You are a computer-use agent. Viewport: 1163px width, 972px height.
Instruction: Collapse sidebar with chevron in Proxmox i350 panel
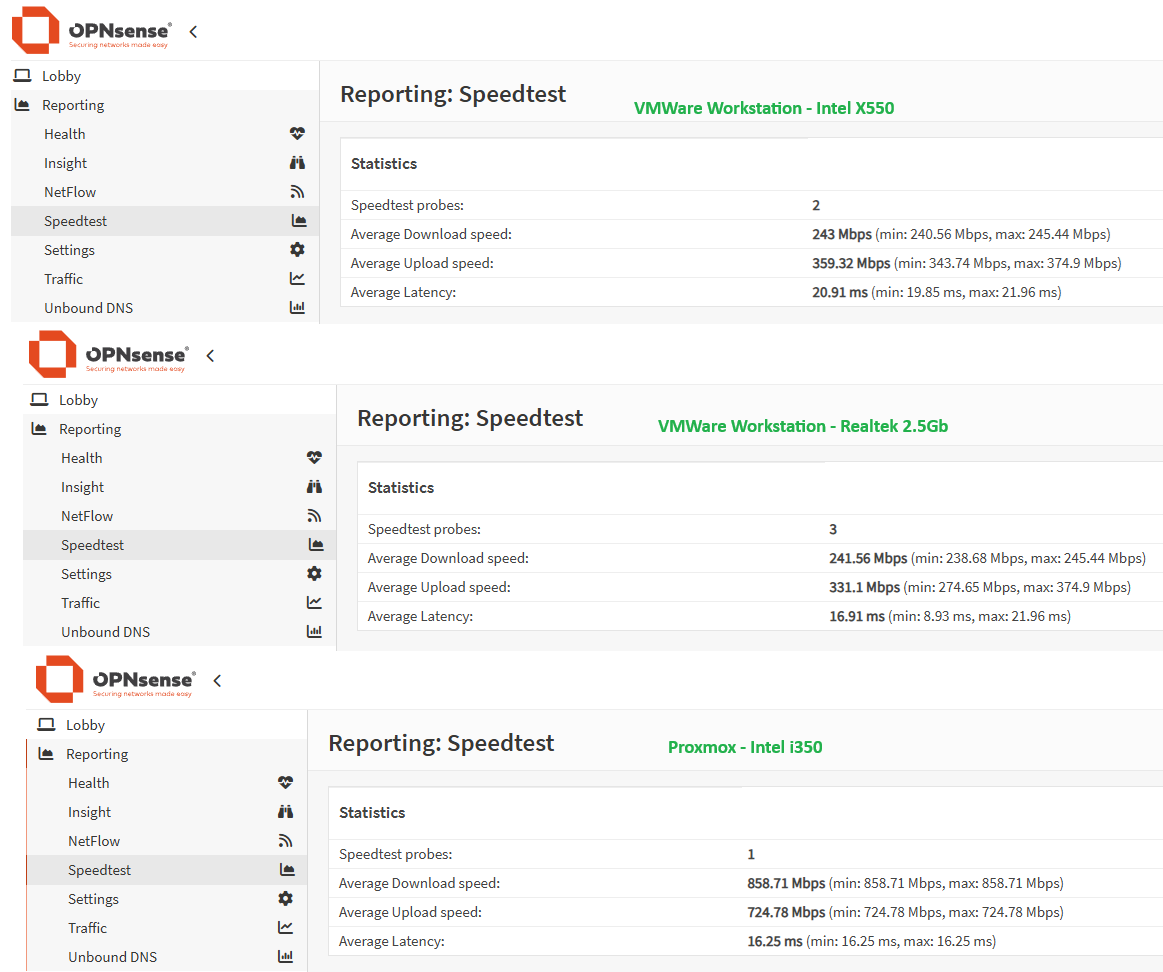pos(217,681)
